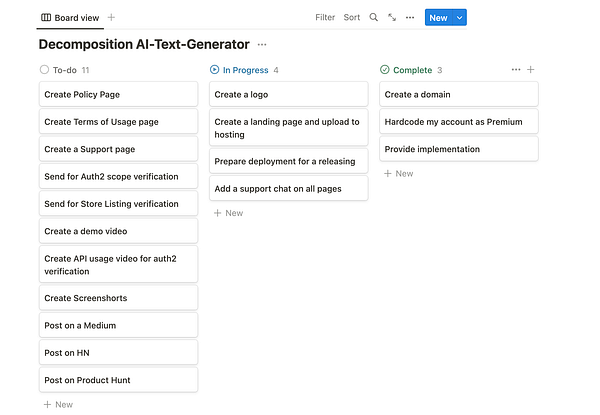Click the In Progress status icon

coord(215,70)
